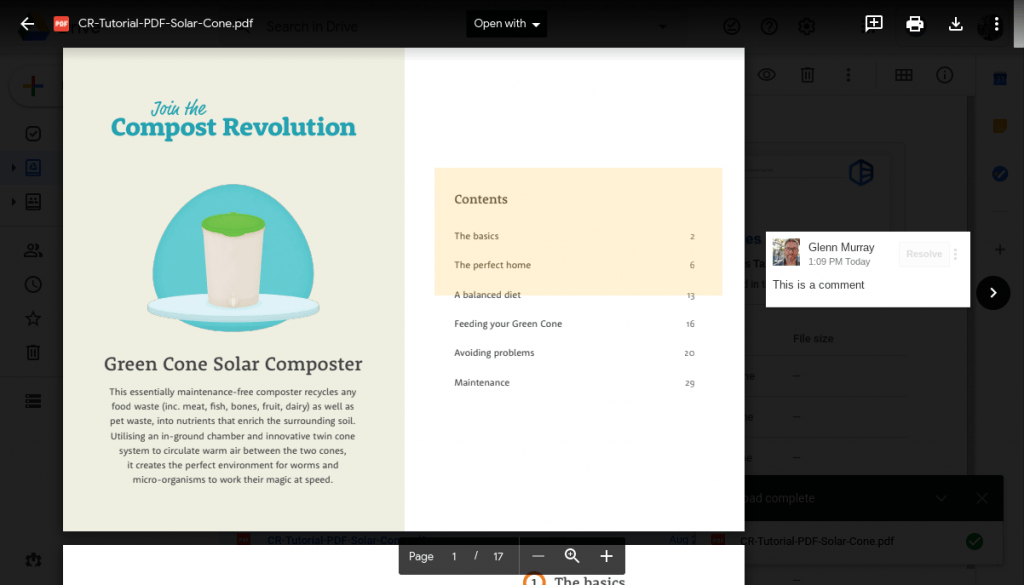Open Drive settings gear
This screenshot has width=1024, height=585.
[x=807, y=26]
